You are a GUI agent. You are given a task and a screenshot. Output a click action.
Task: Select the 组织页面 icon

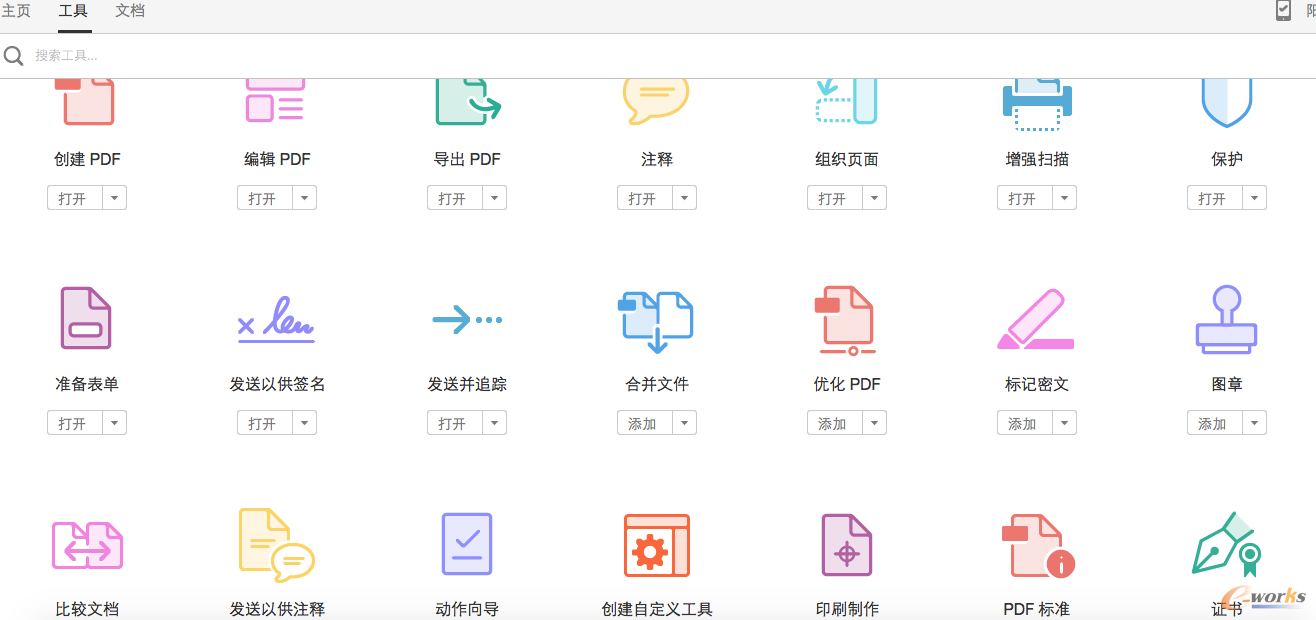tap(846, 101)
